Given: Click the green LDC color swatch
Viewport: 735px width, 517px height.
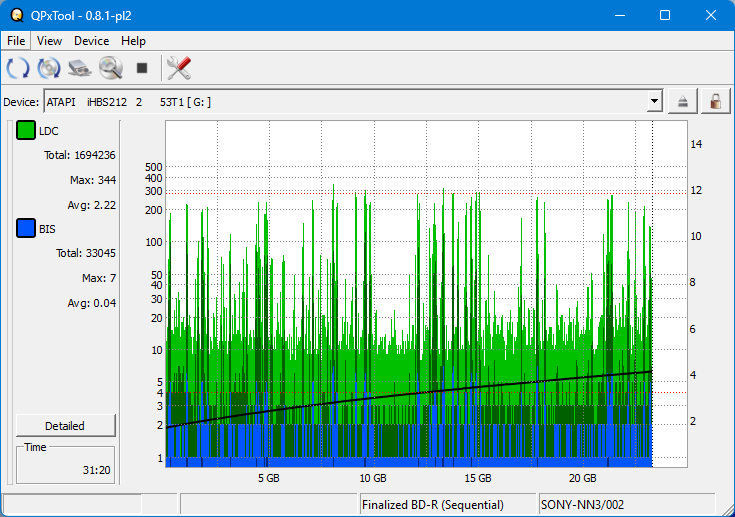Looking at the screenshot, I should click(x=26, y=130).
